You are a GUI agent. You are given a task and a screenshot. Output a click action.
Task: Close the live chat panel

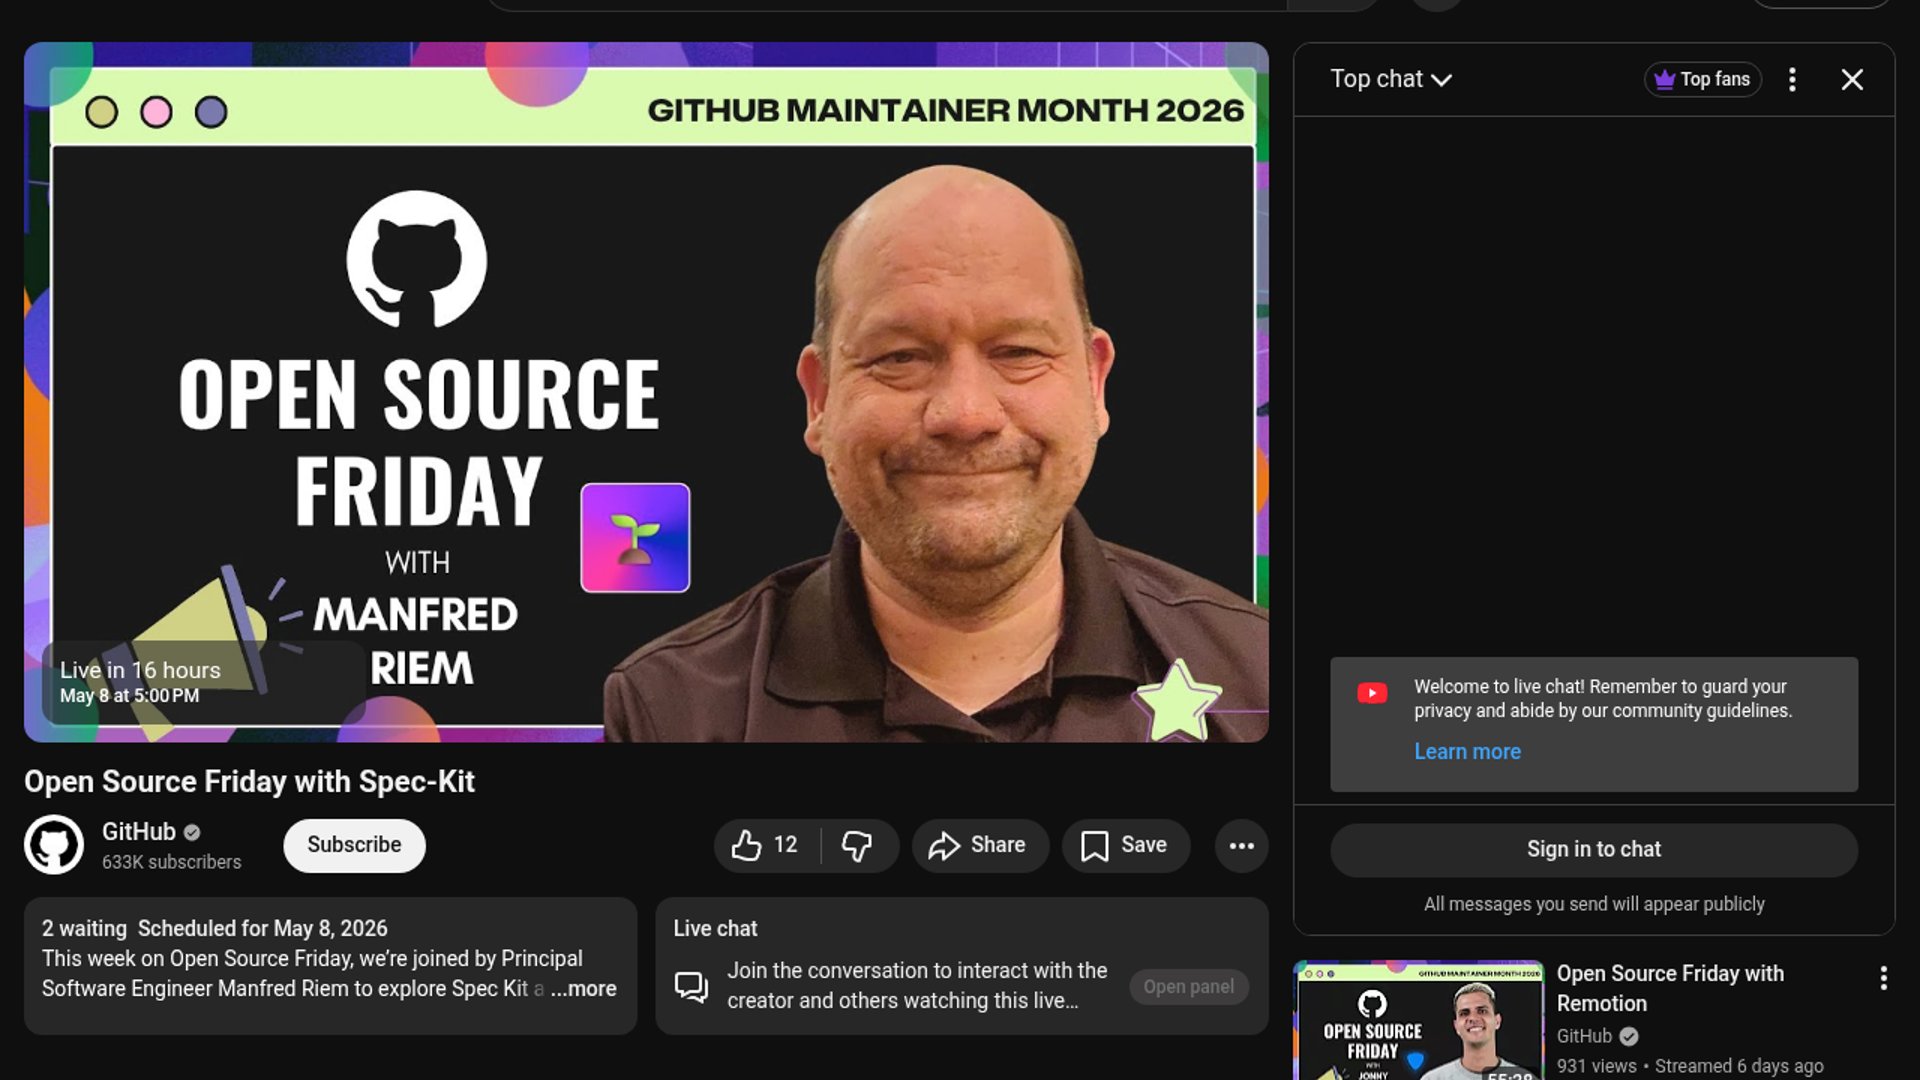pos(1852,79)
